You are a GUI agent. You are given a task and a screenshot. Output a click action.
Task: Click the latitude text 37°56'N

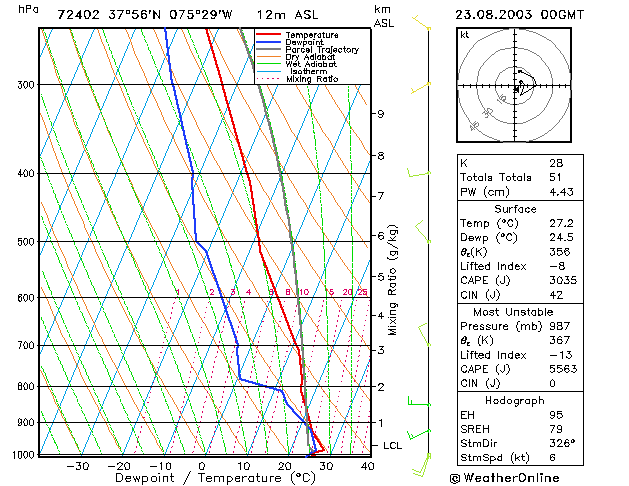point(134,15)
